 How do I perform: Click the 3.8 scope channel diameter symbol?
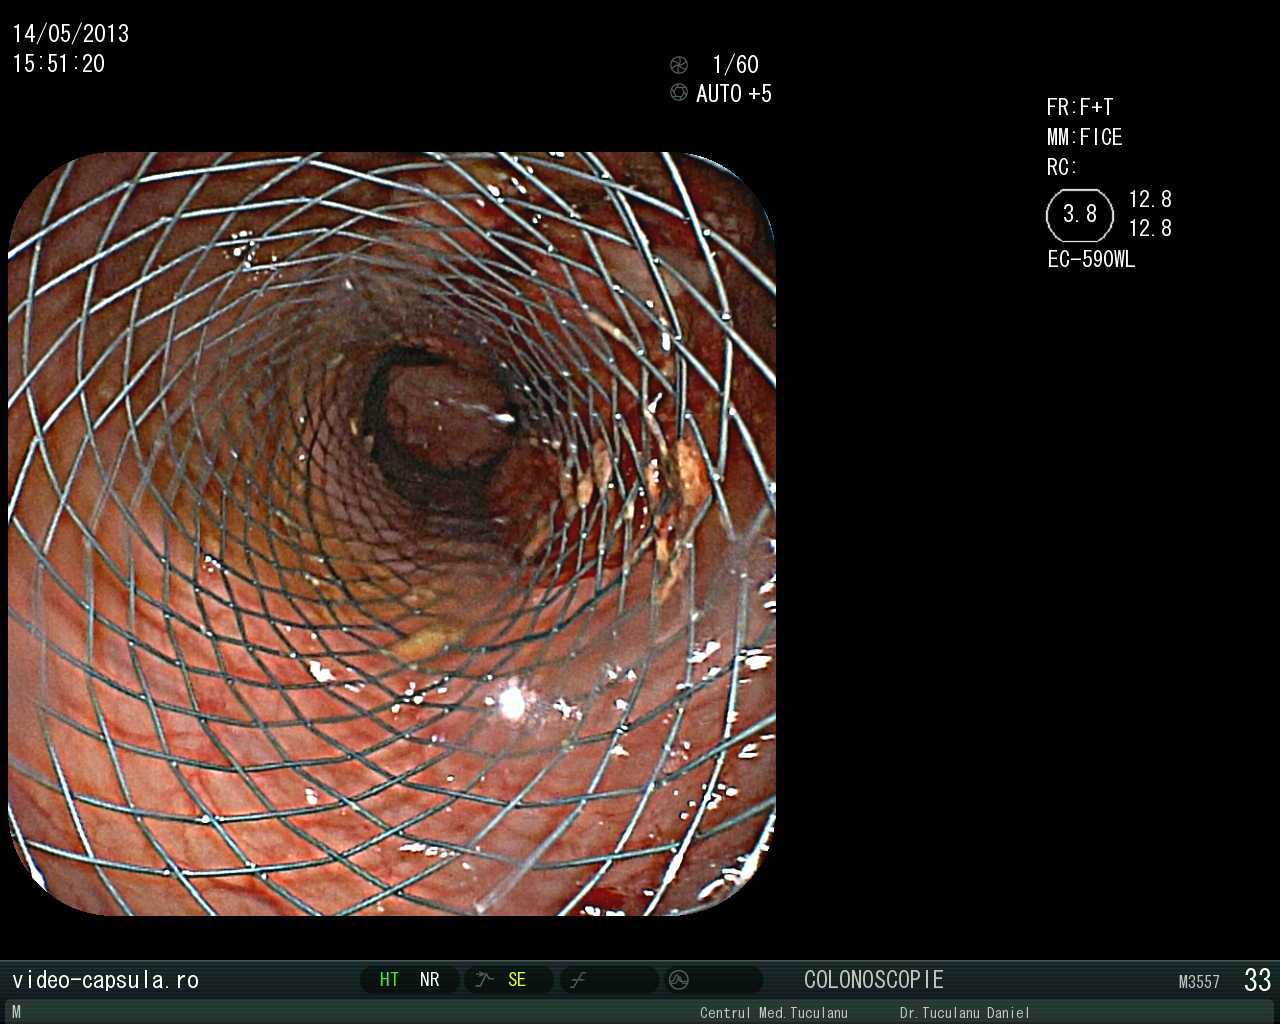(1079, 214)
